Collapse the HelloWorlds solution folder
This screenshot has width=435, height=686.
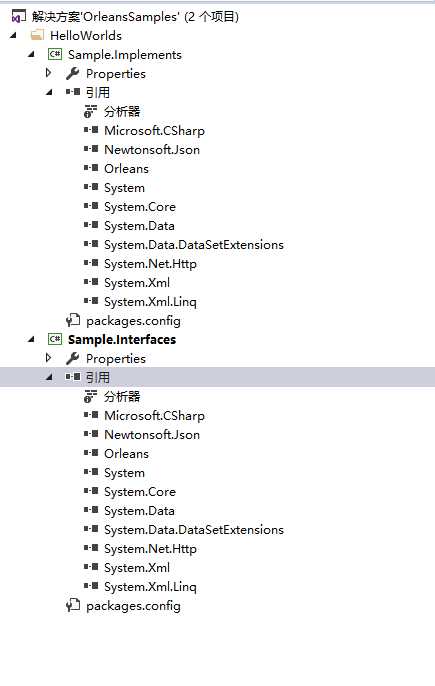tap(13, 35)
